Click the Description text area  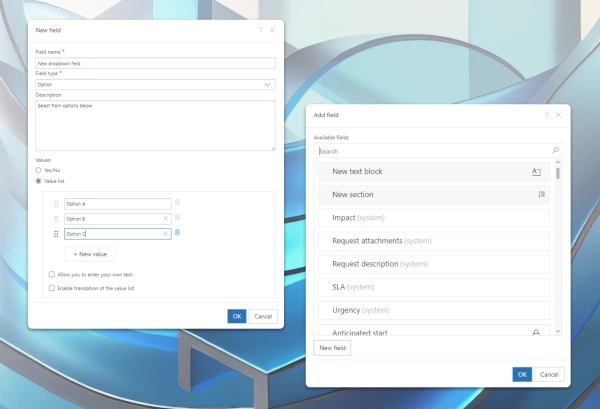click(155, 125)
